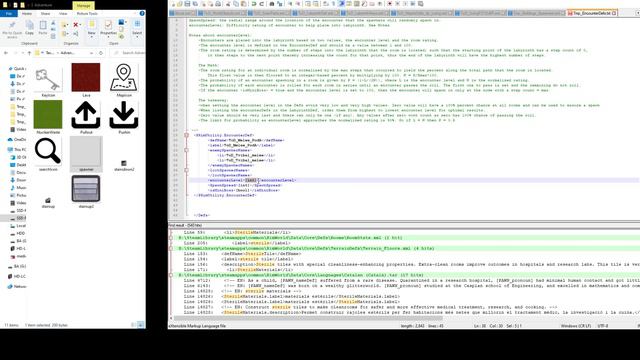Image resolution: width=640 pixels, height=360 pixels.
Task: Collapse RoomStats.xml search result group
Action: pos(171,238)
